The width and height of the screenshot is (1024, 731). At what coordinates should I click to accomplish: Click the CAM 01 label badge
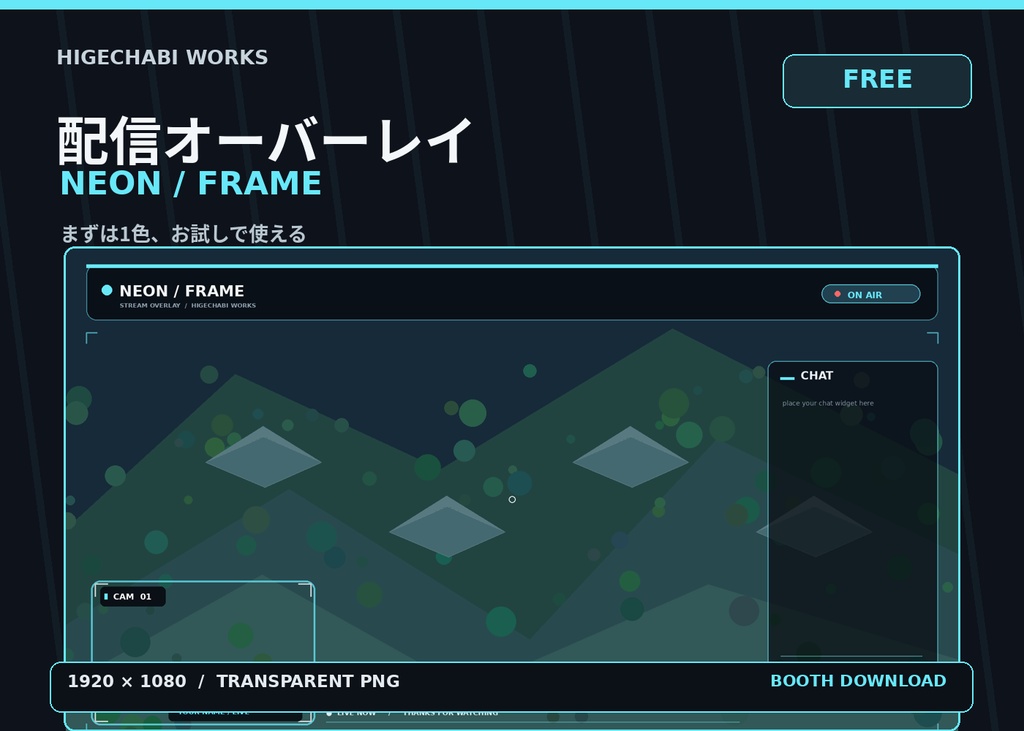coord(133,596)
